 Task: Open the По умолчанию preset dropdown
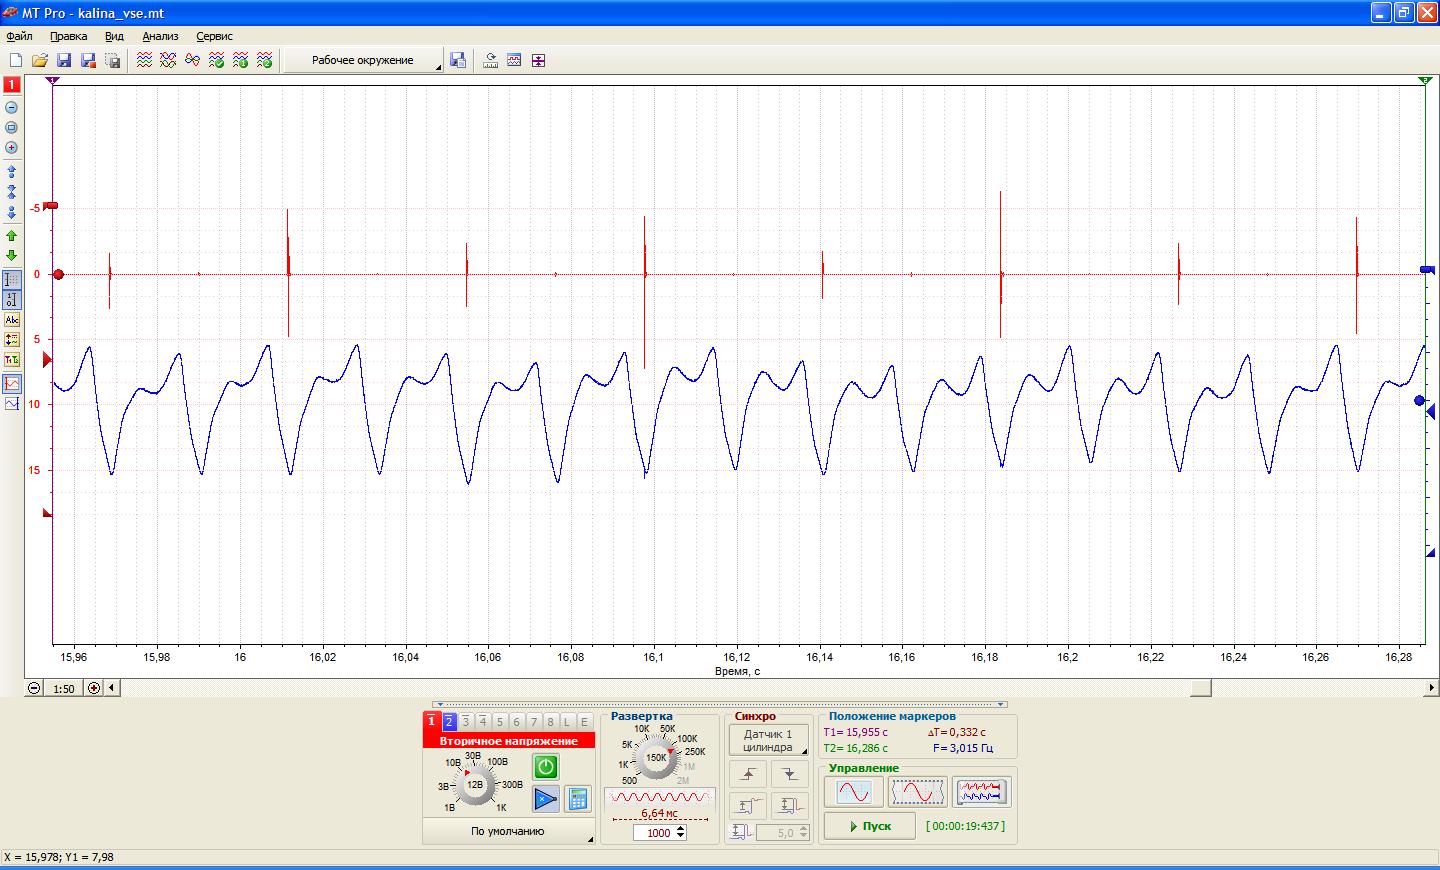tap(508, 831)
